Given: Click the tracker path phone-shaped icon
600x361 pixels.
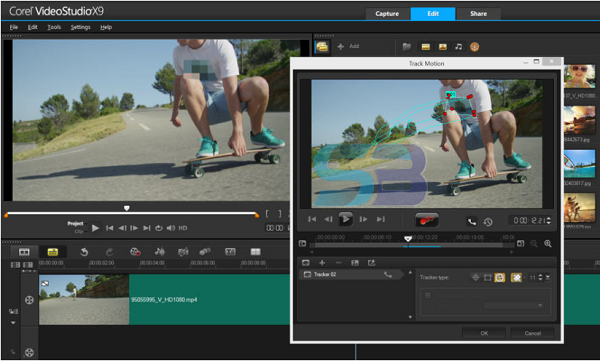Looking at the screenshot, I should tap(471, 221).
